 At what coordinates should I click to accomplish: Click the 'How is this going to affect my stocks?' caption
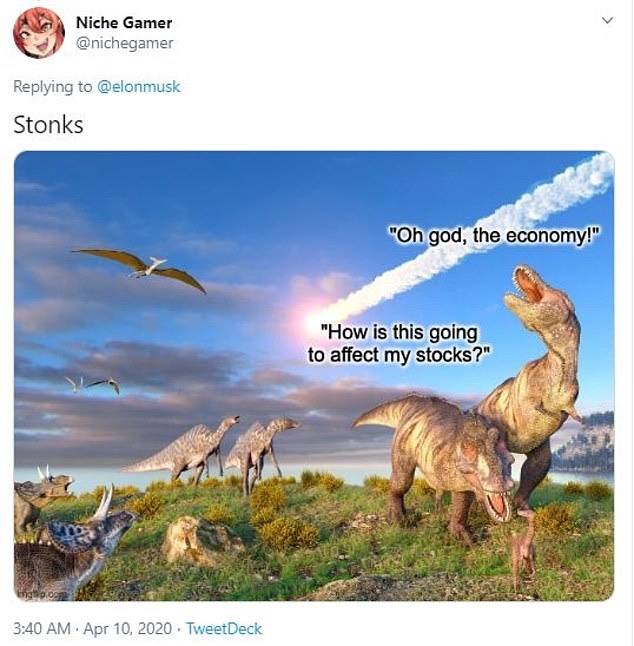pos(400,344)
